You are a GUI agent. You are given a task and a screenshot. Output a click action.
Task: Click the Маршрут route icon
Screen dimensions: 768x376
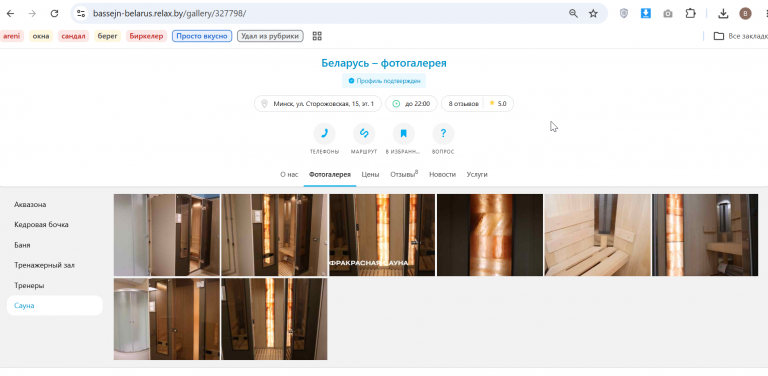tap(364, 133)
